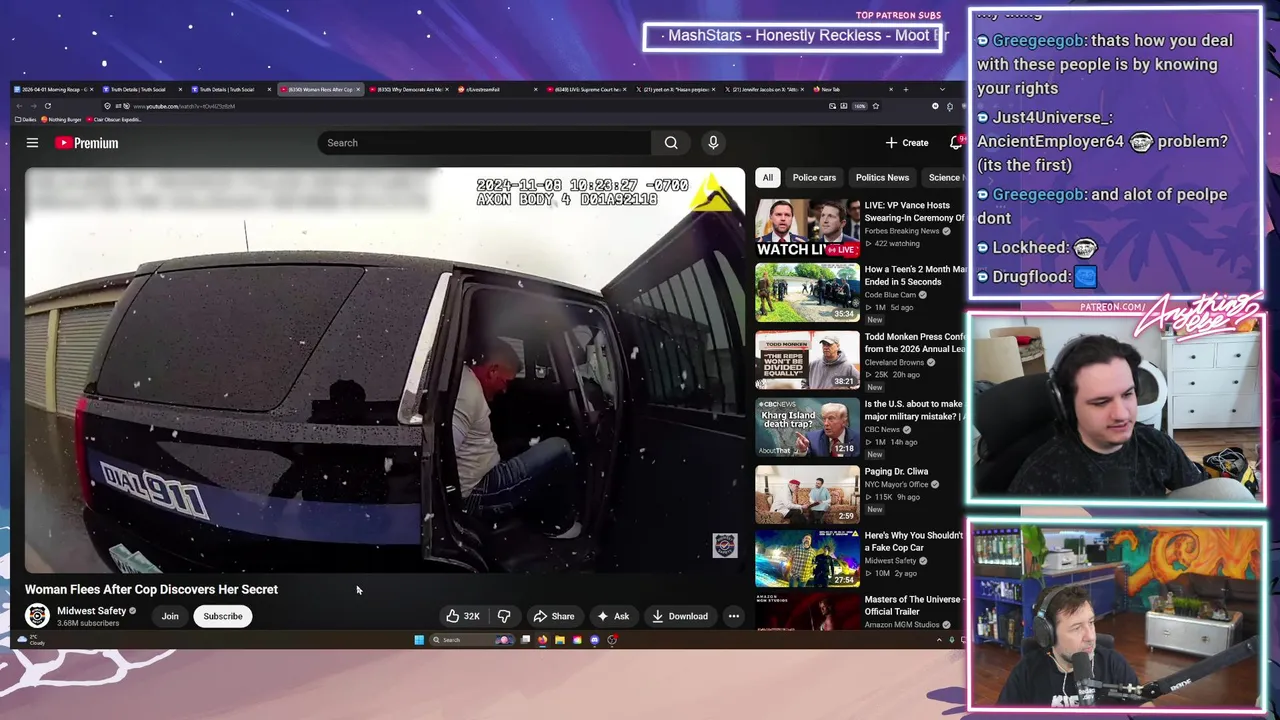Close the Woman Flees After Cop tab
Image resolution: width=1280 pixels, height=720 pixels.
358,89
